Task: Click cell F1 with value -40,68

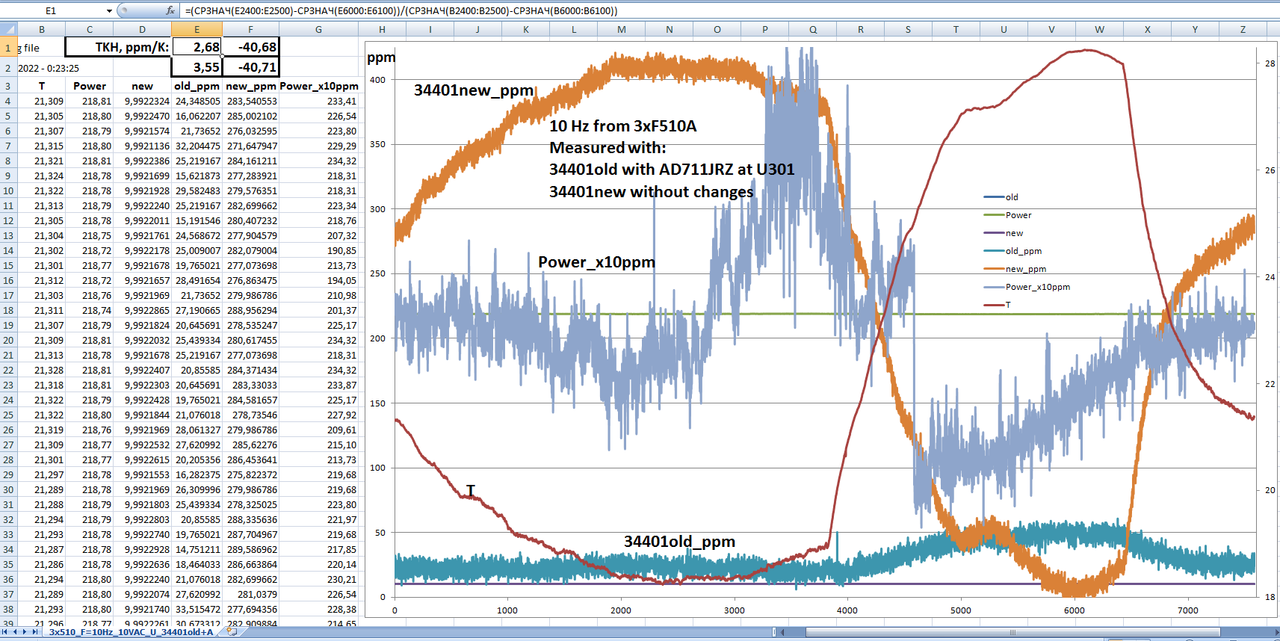Action: click(250, 47)
